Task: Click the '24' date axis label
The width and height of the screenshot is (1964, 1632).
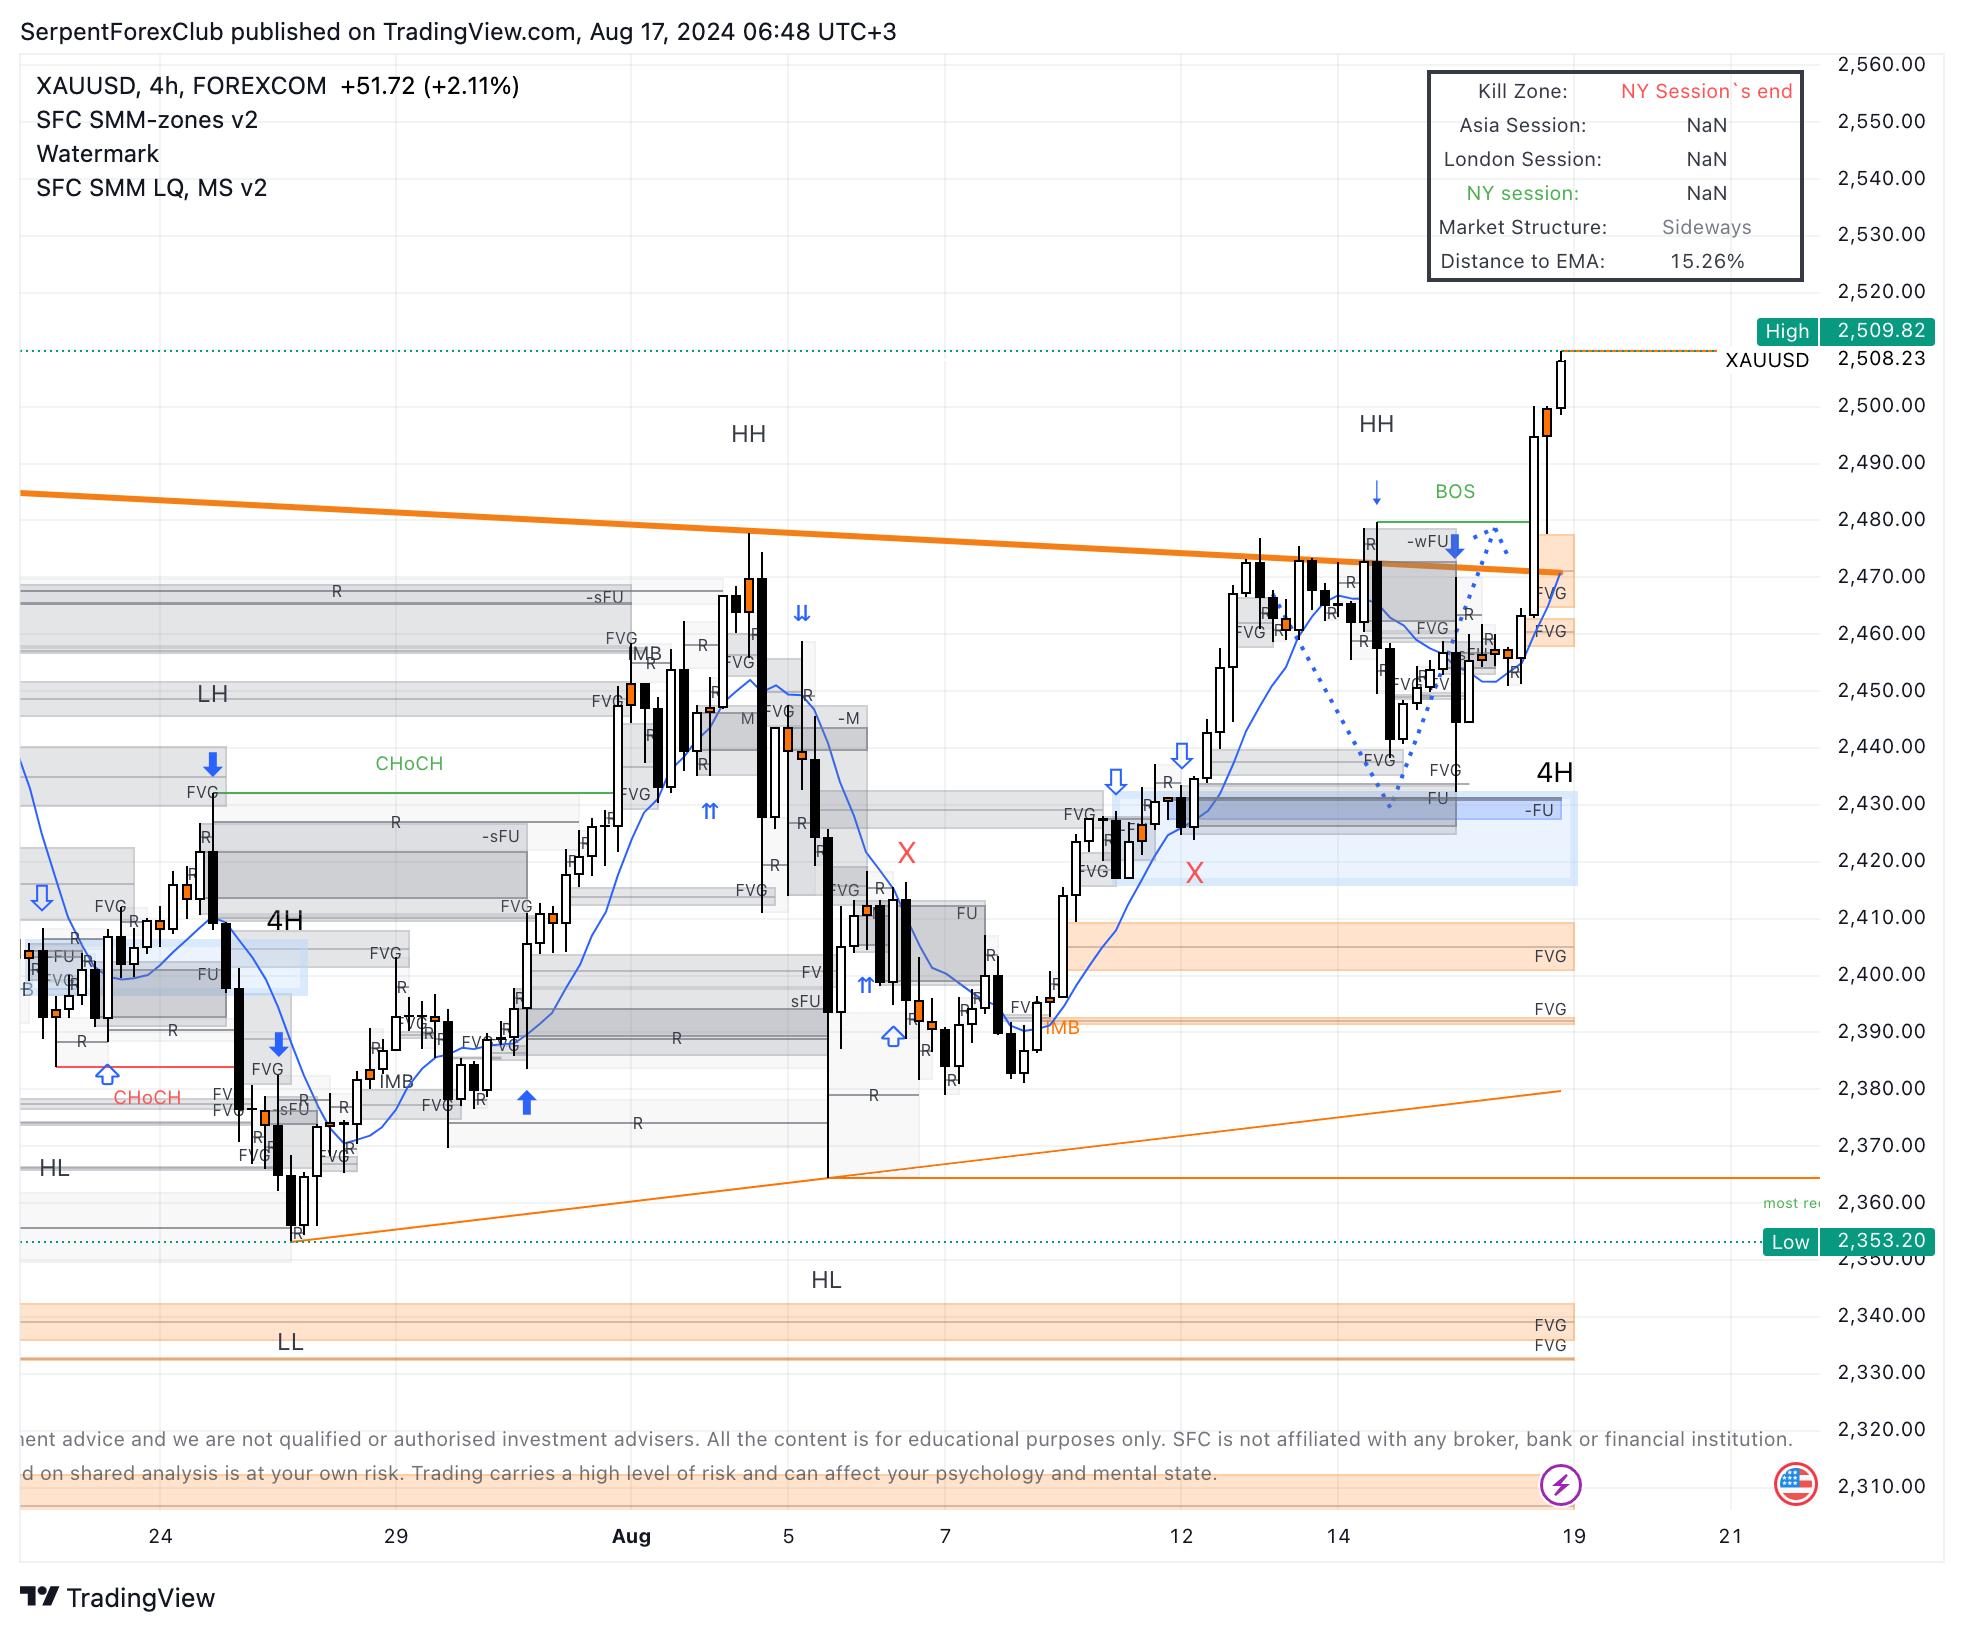Action: tap(160, 1536)
